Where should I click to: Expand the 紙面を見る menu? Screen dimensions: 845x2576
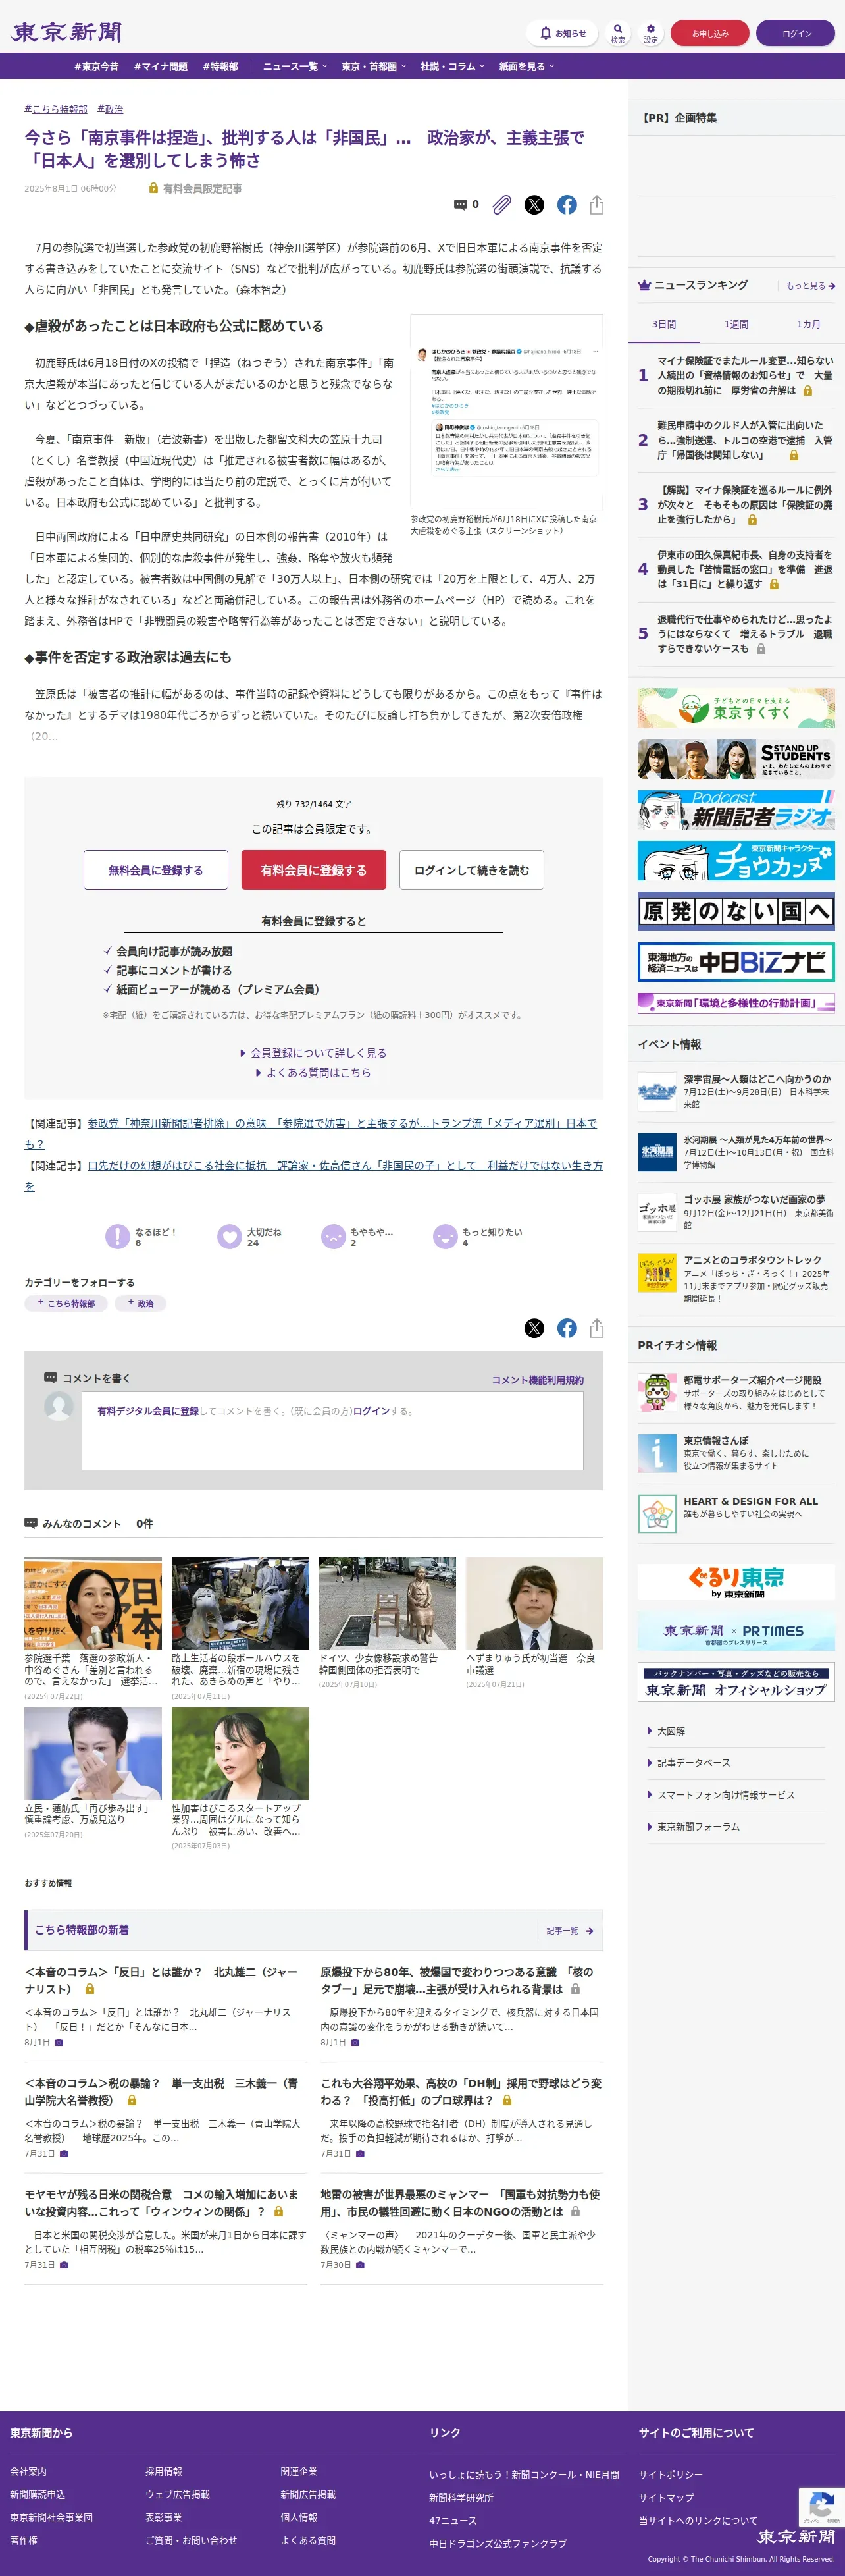click(527, 66)
